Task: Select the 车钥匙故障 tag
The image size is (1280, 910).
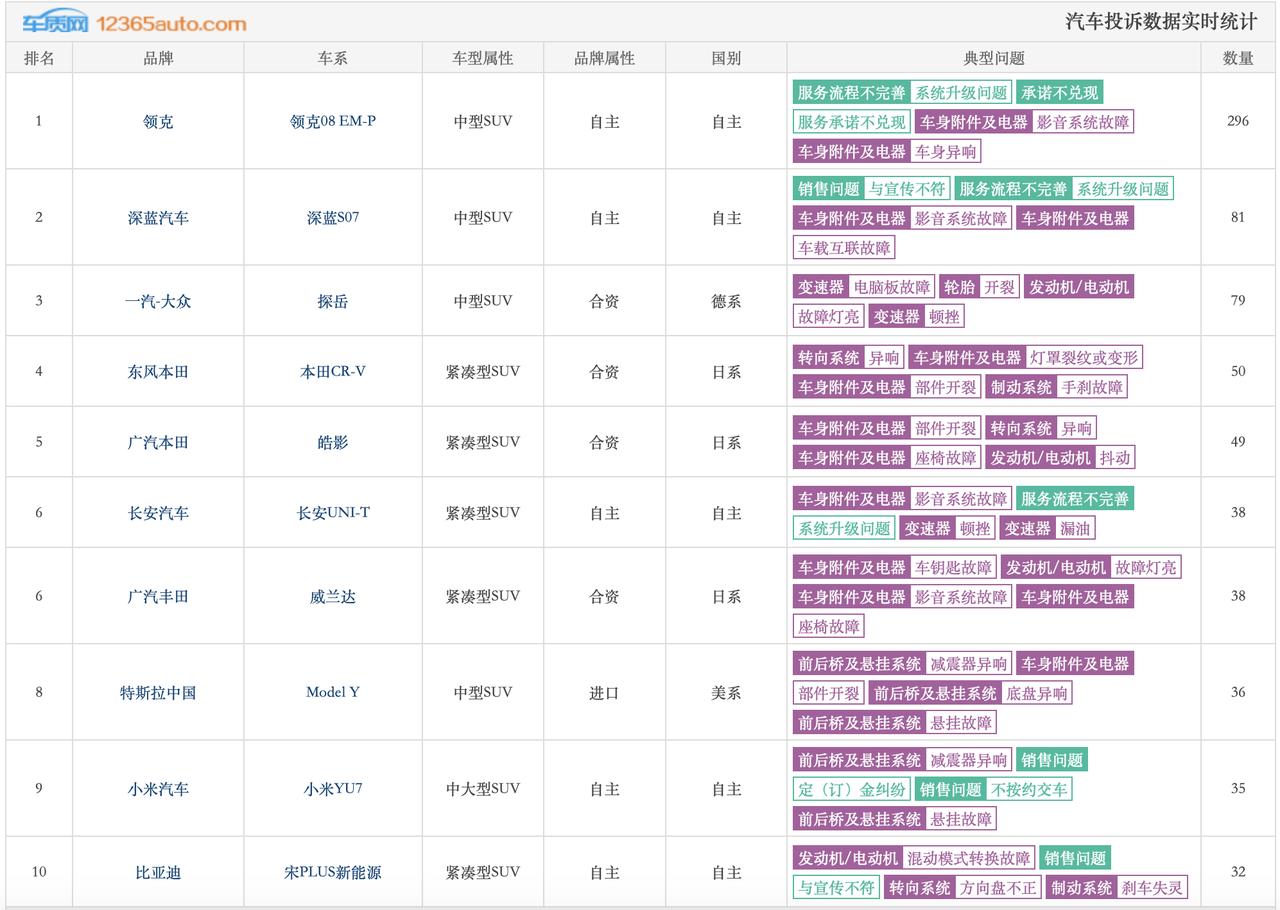Action: pyautogui.click(x=953, y=568)
